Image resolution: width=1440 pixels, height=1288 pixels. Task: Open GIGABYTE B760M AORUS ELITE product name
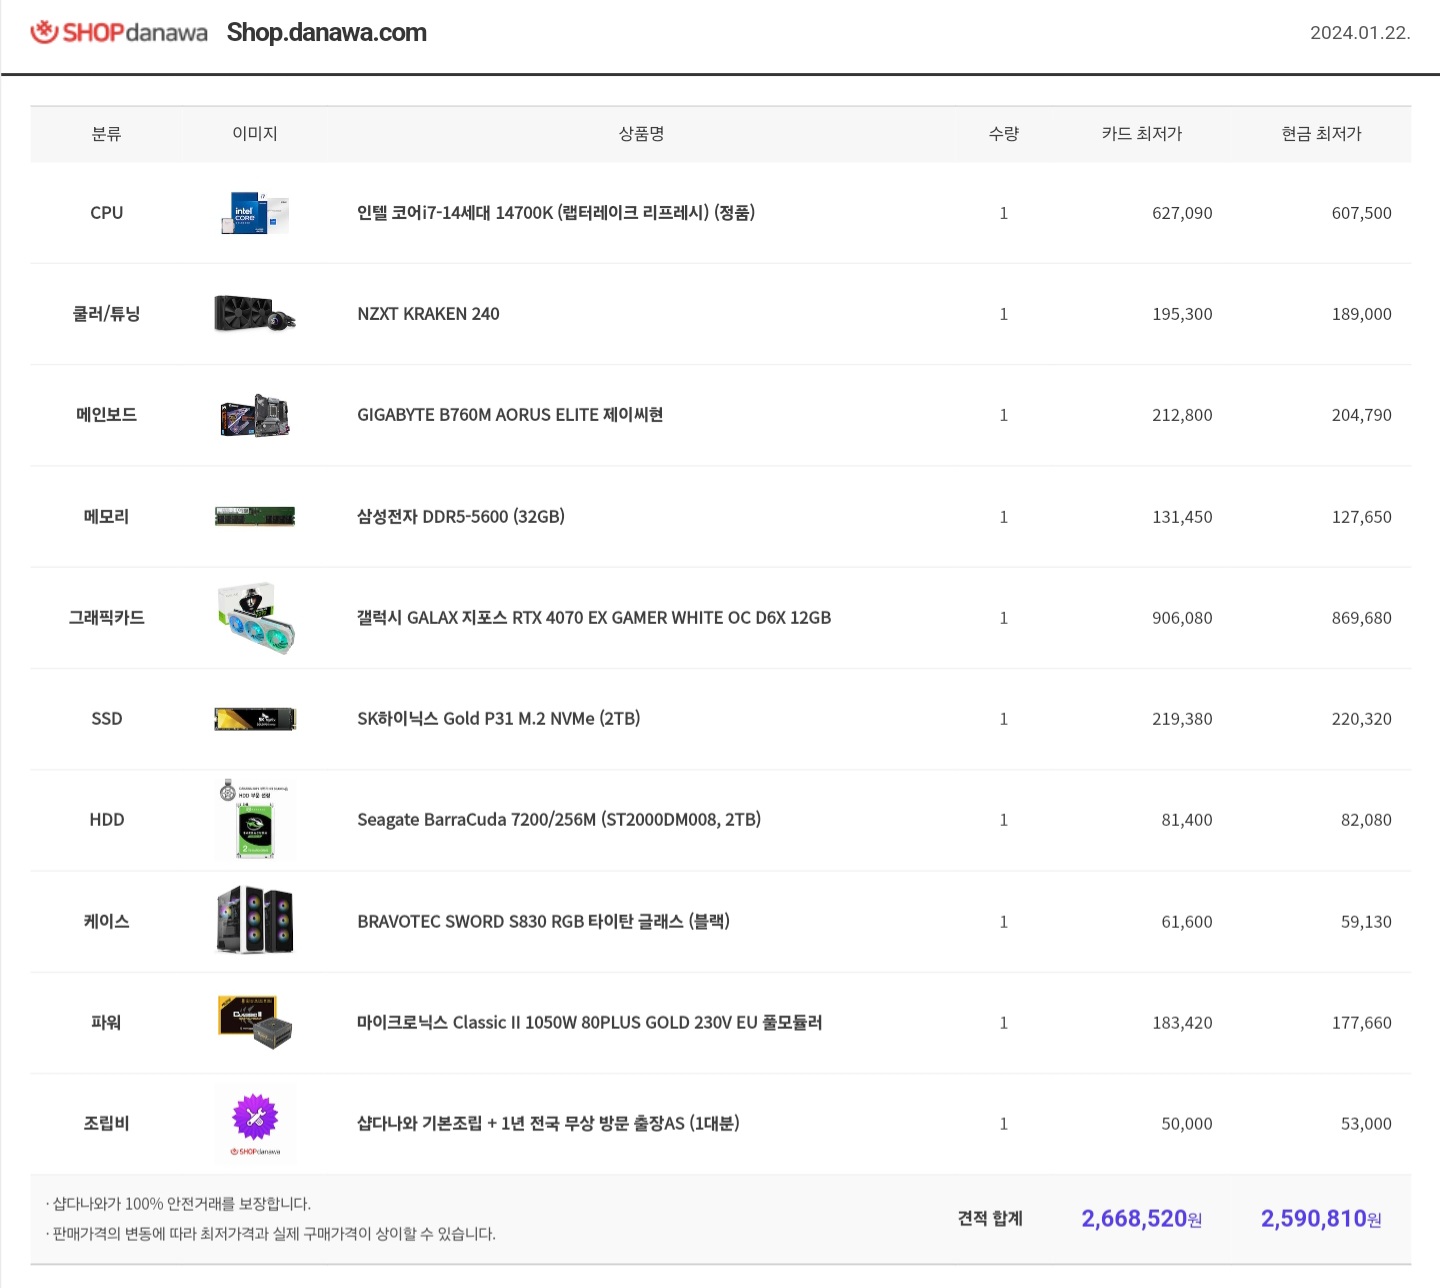tap(510, 415)
